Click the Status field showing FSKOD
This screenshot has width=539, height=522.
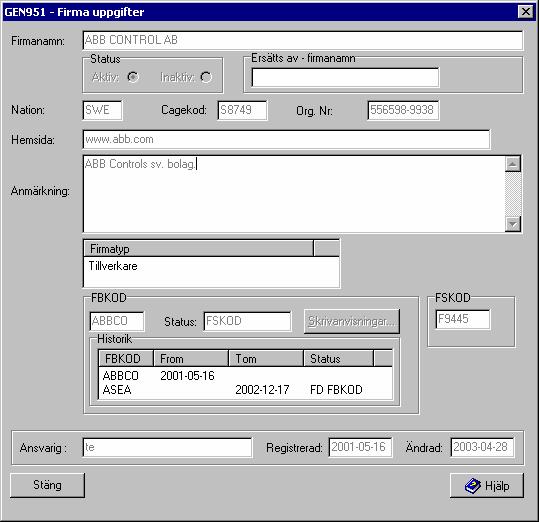[x=247, y=321]
